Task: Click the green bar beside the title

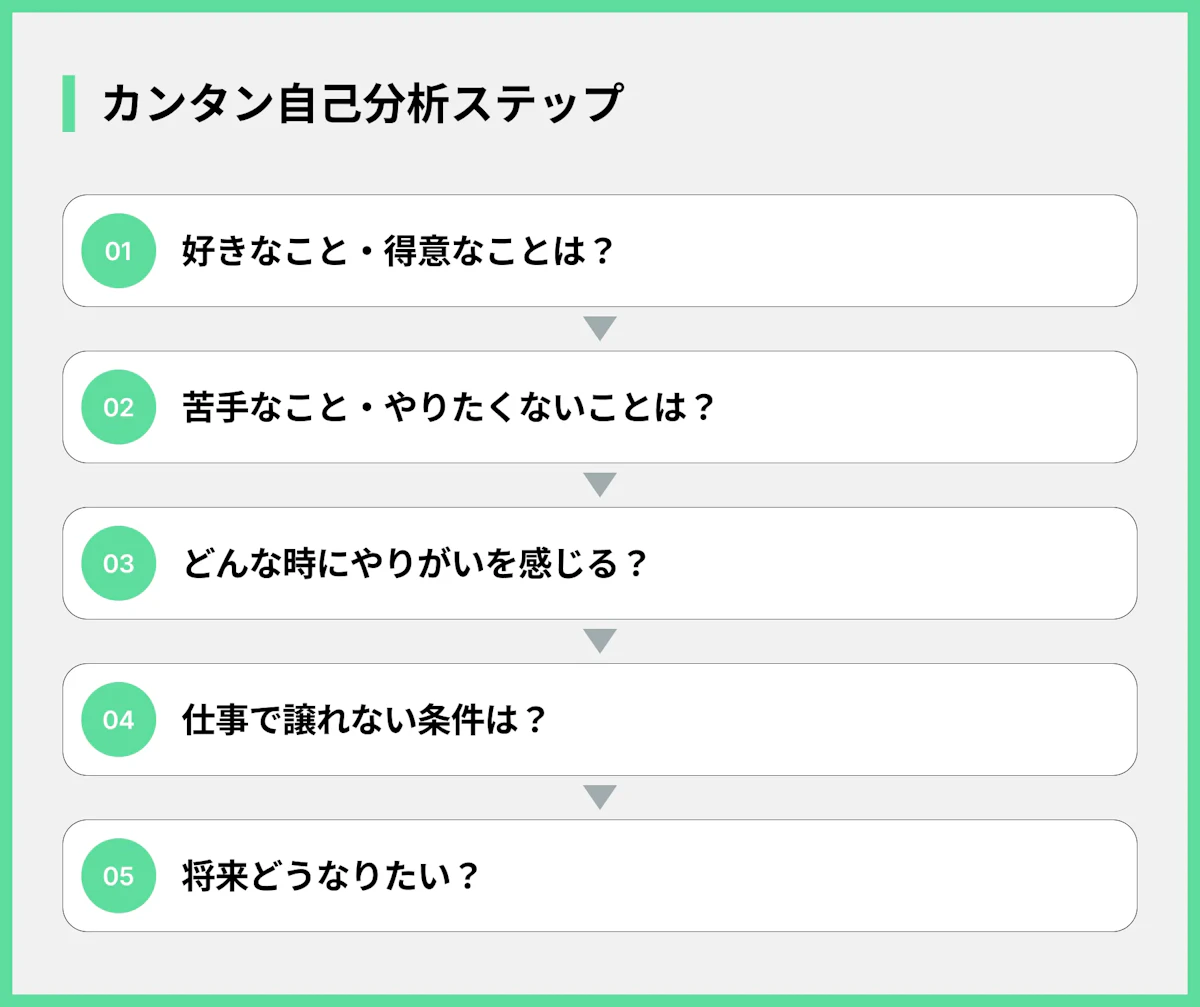Action: pyautogui.click(x=68, y=103)
